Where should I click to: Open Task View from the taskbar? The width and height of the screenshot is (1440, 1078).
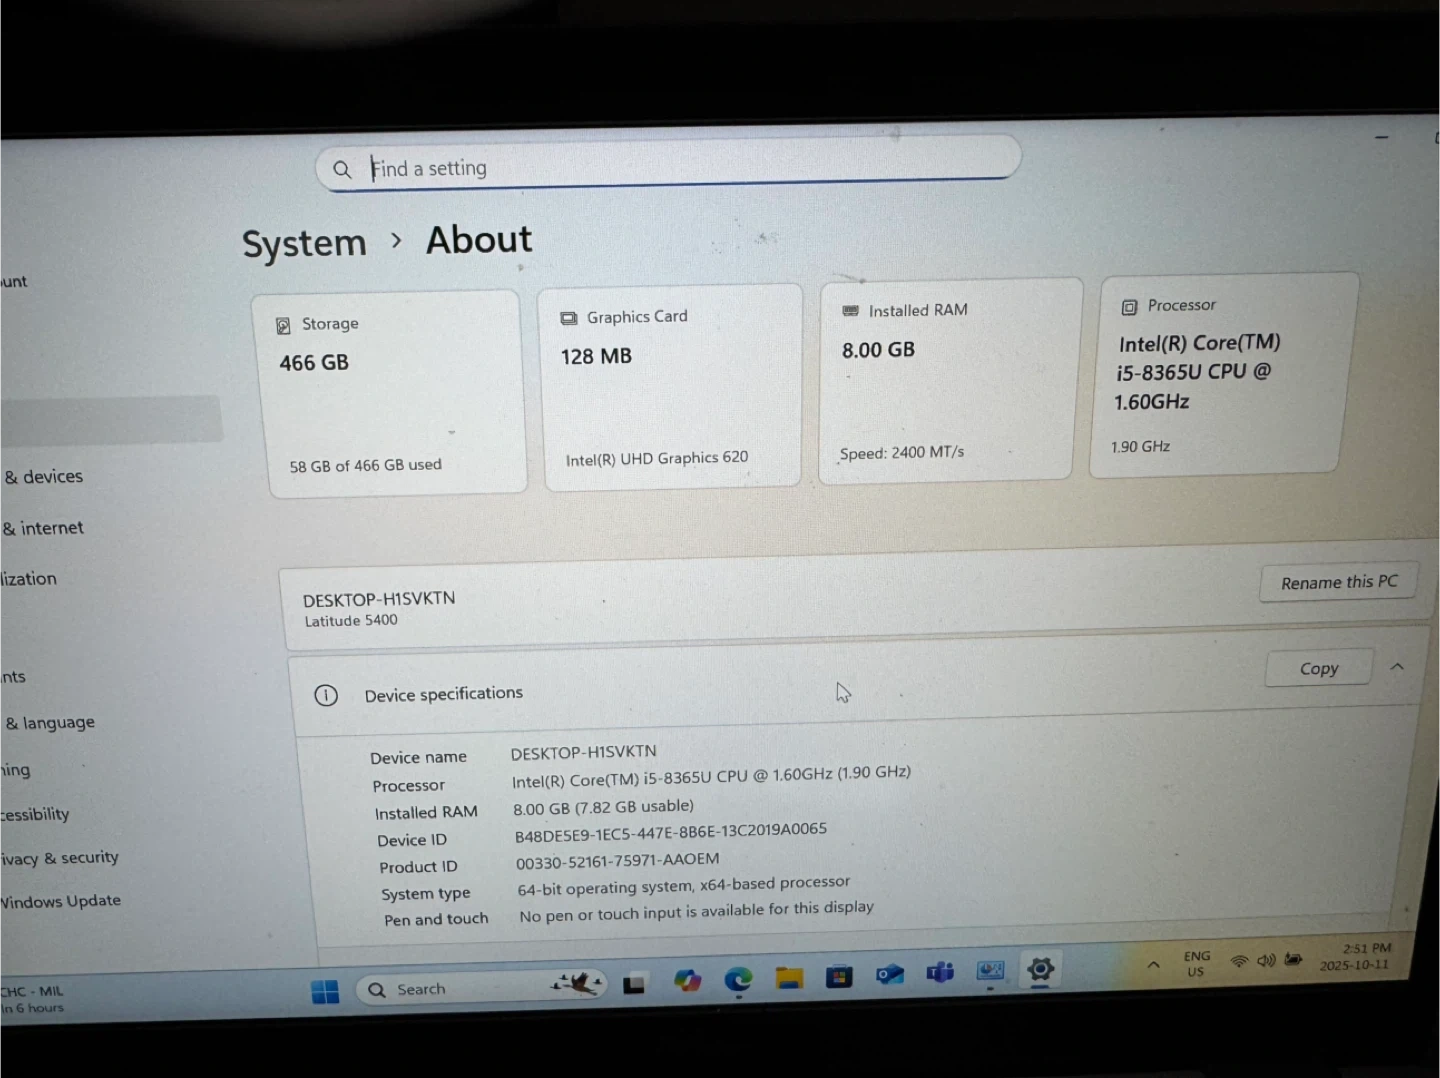[x=634, y=985]
